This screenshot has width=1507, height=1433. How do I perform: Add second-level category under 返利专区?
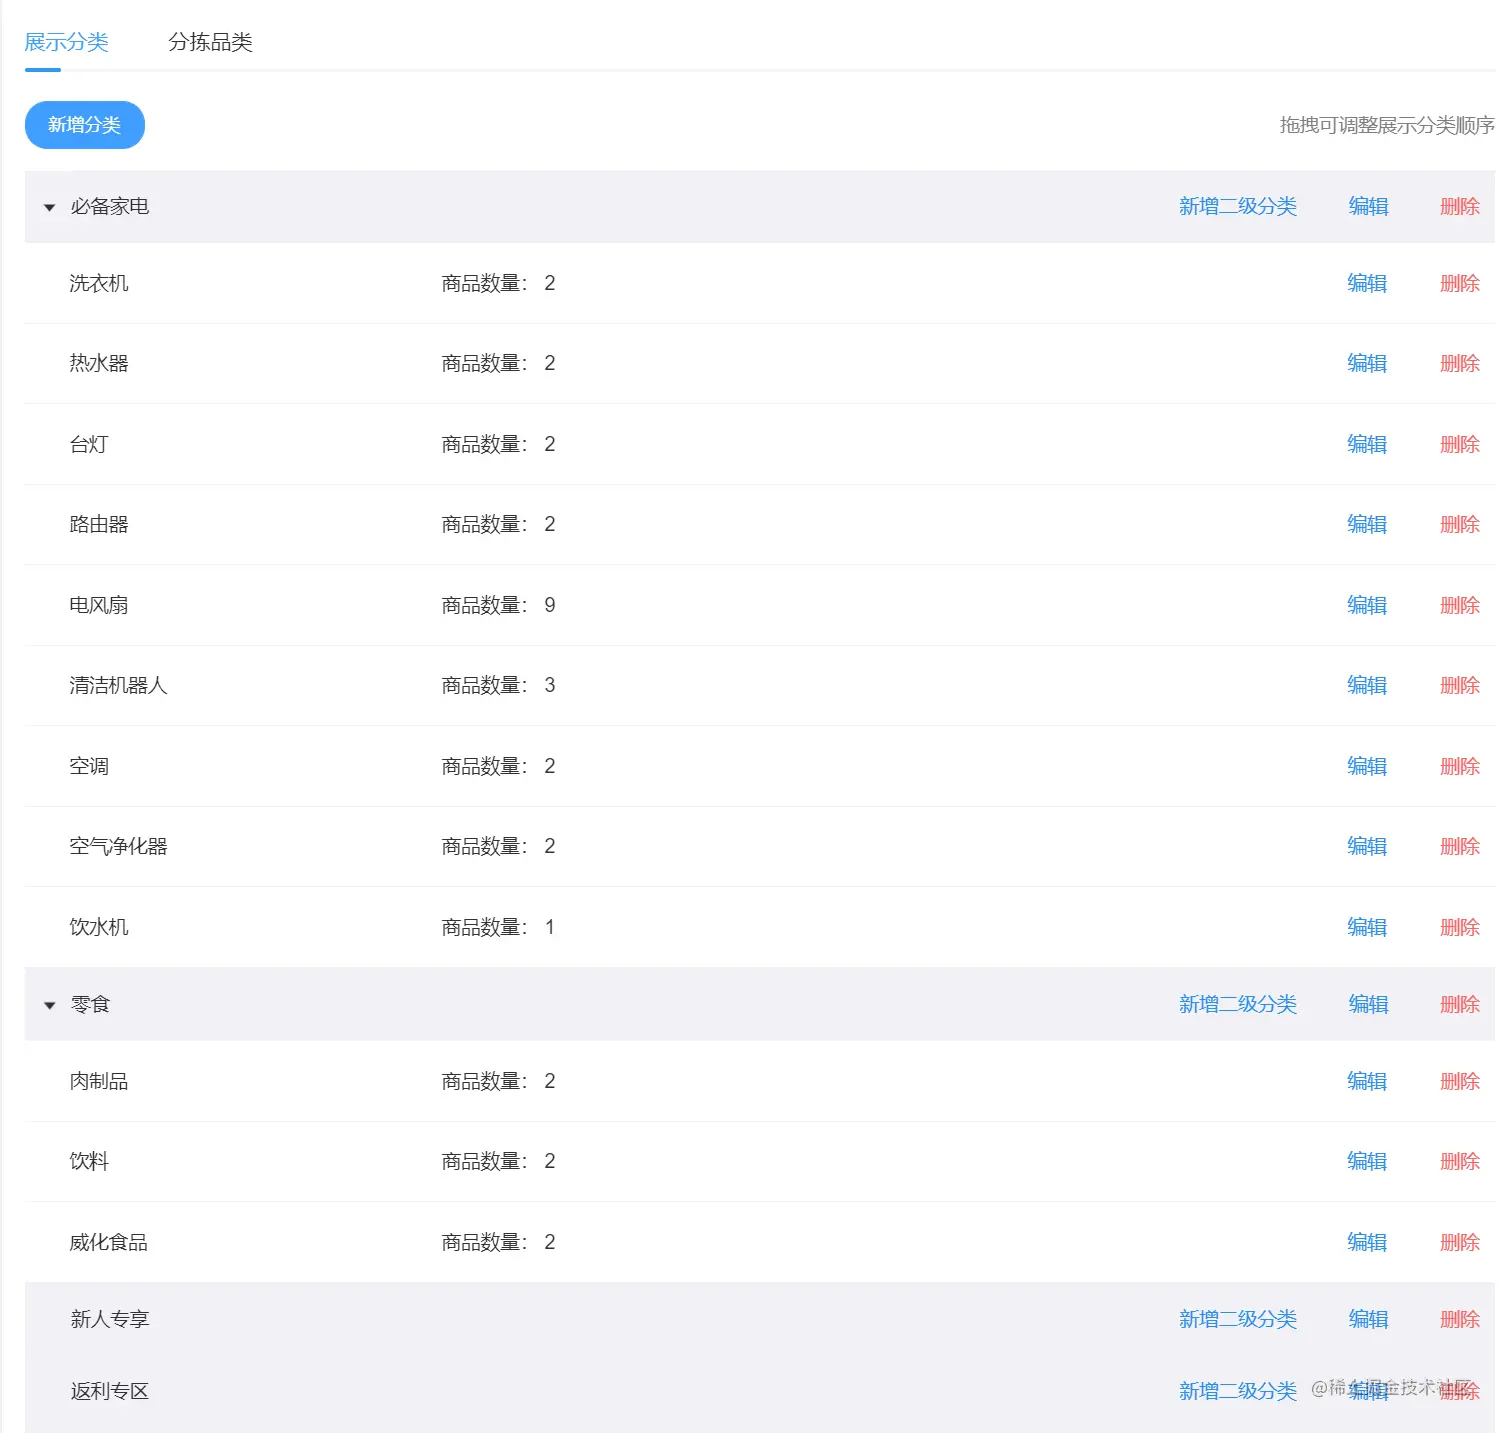pyautogui.click(x=1237, y=1391)
